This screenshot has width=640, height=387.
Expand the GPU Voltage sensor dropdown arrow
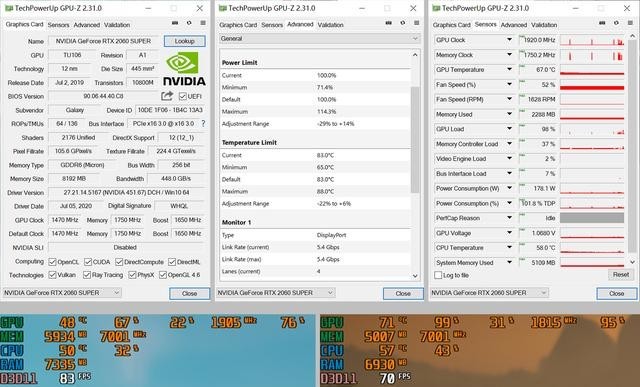point(509,233)
